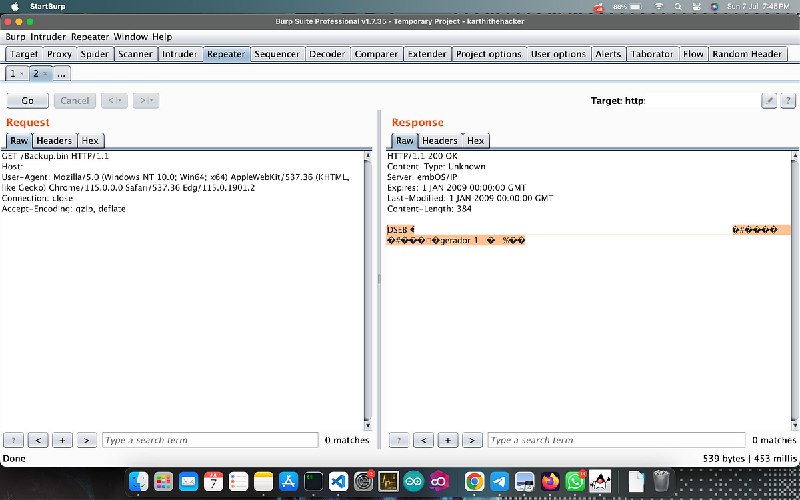The height and width of the screenshot is (500, 800).
Task: Open the Project options tab
Action: click(489, 54)
